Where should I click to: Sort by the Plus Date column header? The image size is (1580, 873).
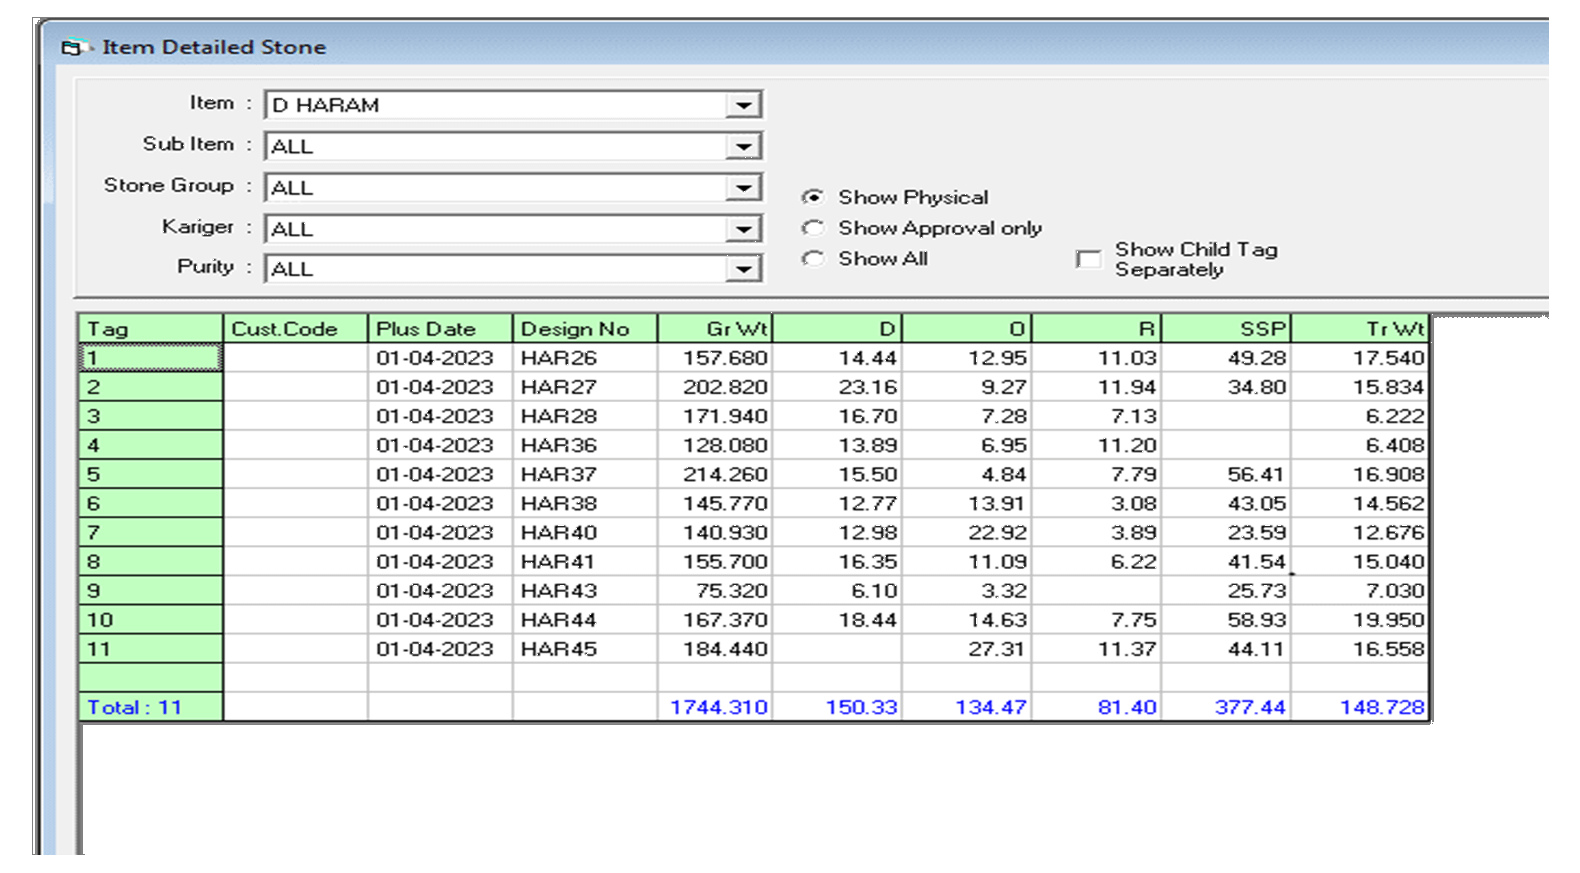pos(441,329)
